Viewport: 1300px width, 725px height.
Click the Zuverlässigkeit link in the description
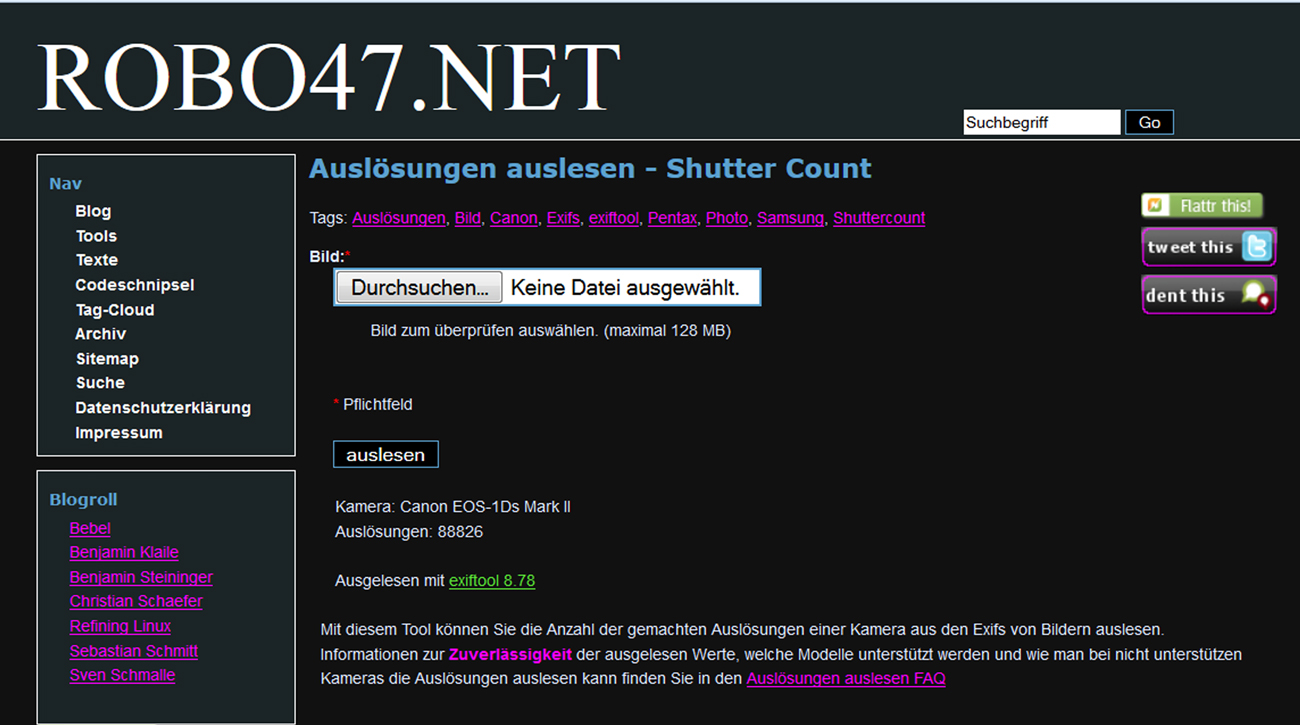[x=510, y=655]
